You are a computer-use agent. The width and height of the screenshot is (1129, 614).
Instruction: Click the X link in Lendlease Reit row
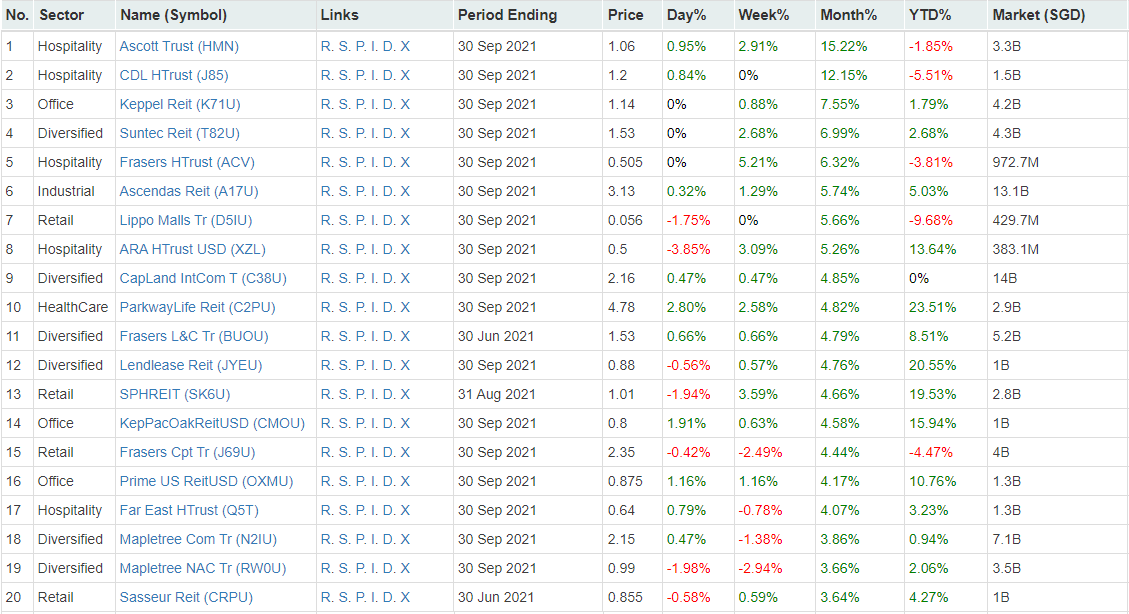tap(405, 365)
